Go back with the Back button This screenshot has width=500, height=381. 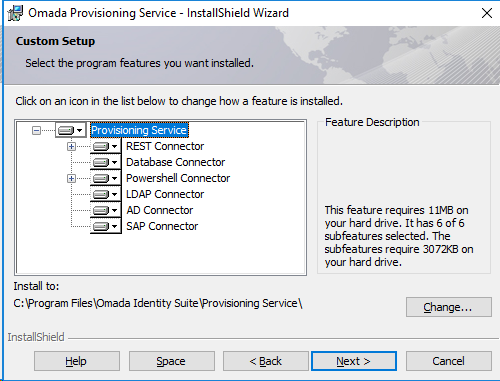[x=266, y=361]
